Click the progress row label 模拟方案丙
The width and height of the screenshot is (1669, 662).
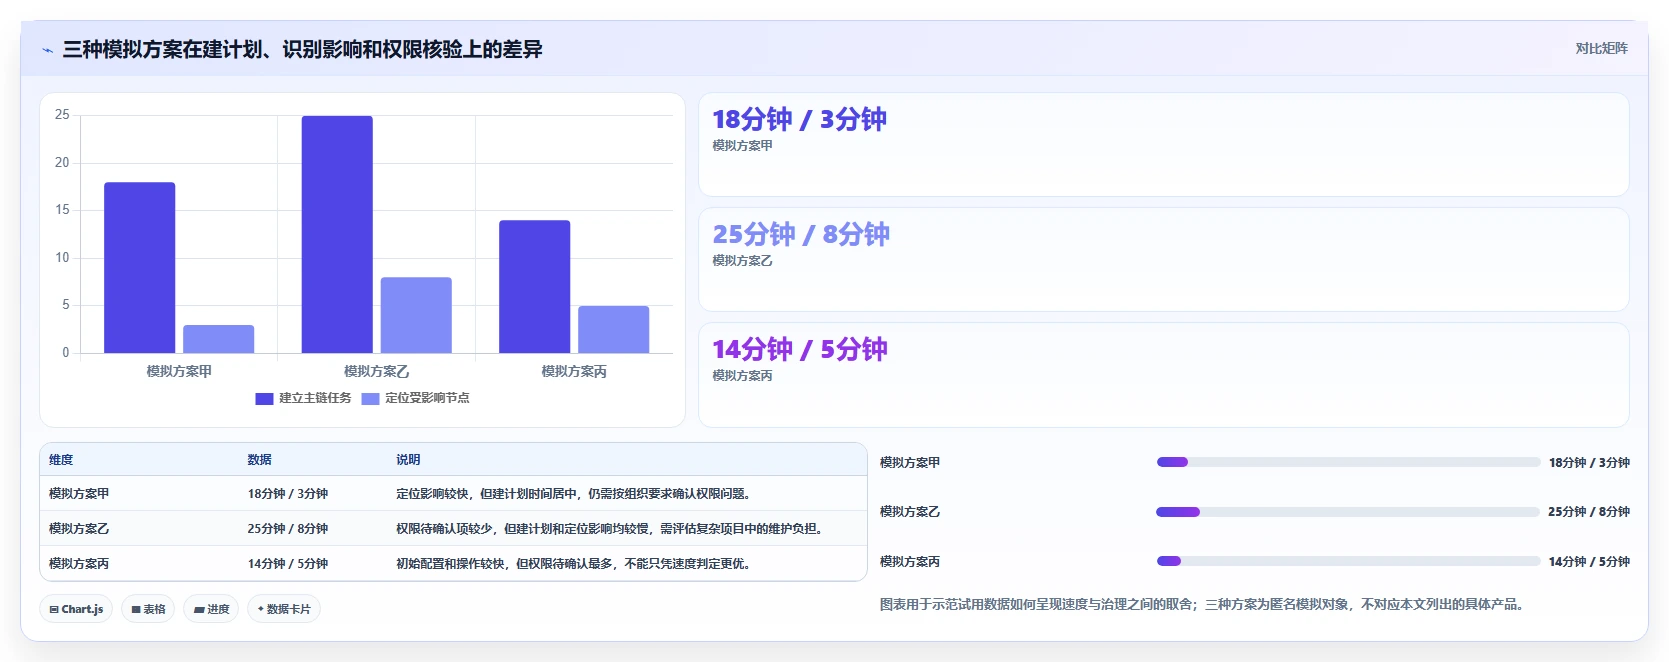coord(910,562)
